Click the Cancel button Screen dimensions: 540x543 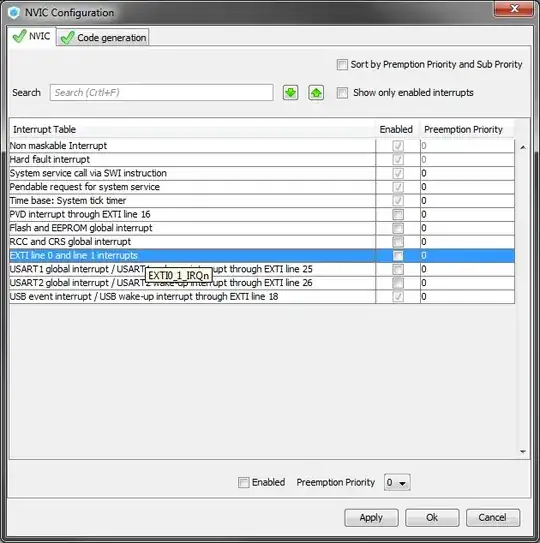[493, 518]
